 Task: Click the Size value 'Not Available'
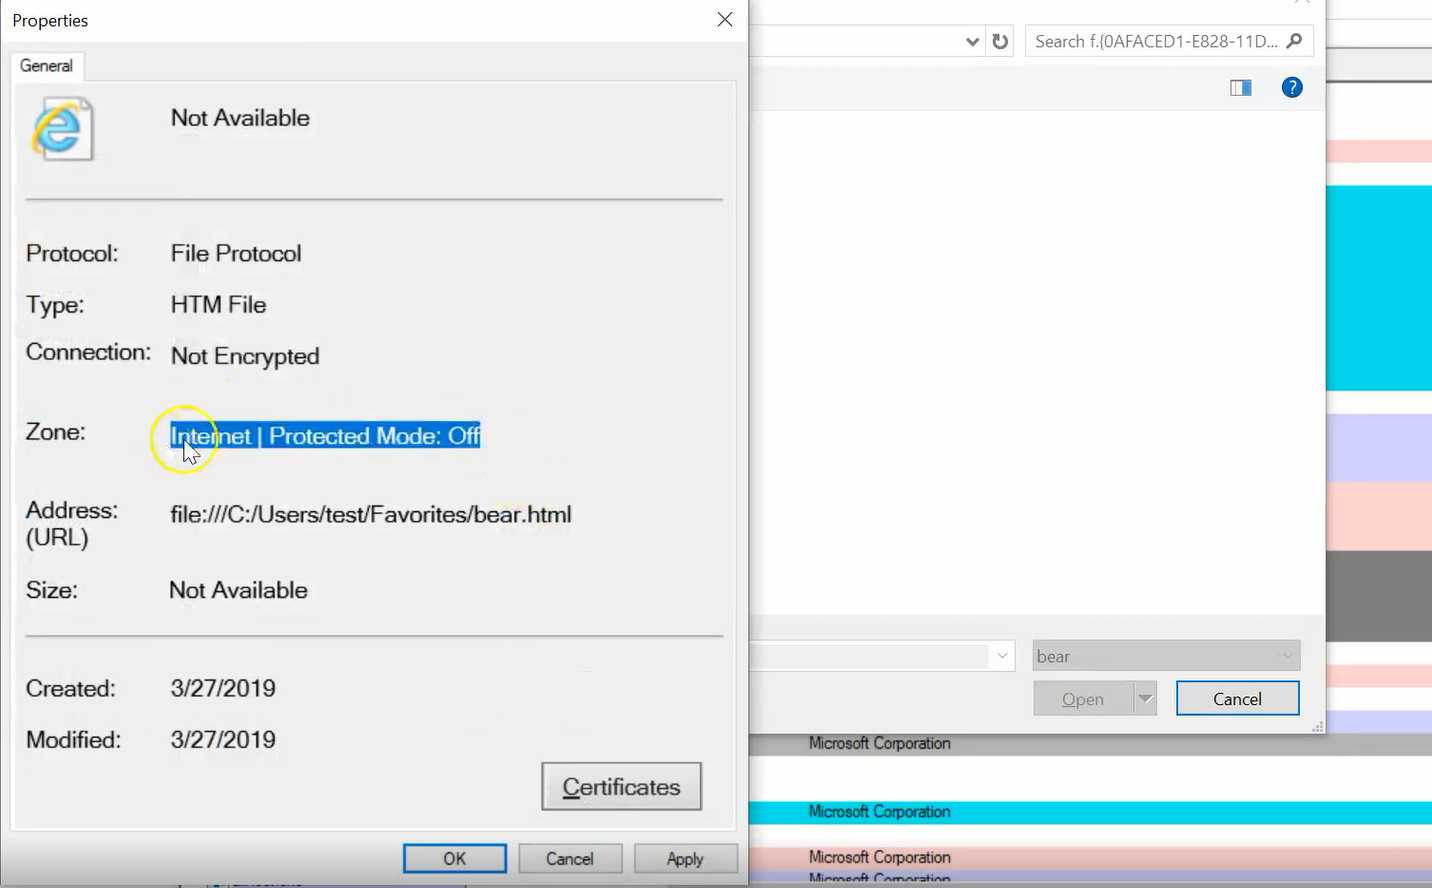(238, 590)
